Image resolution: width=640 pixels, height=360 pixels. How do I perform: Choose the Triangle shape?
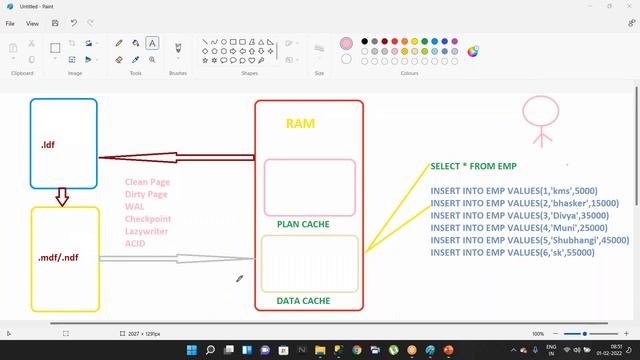261,42
